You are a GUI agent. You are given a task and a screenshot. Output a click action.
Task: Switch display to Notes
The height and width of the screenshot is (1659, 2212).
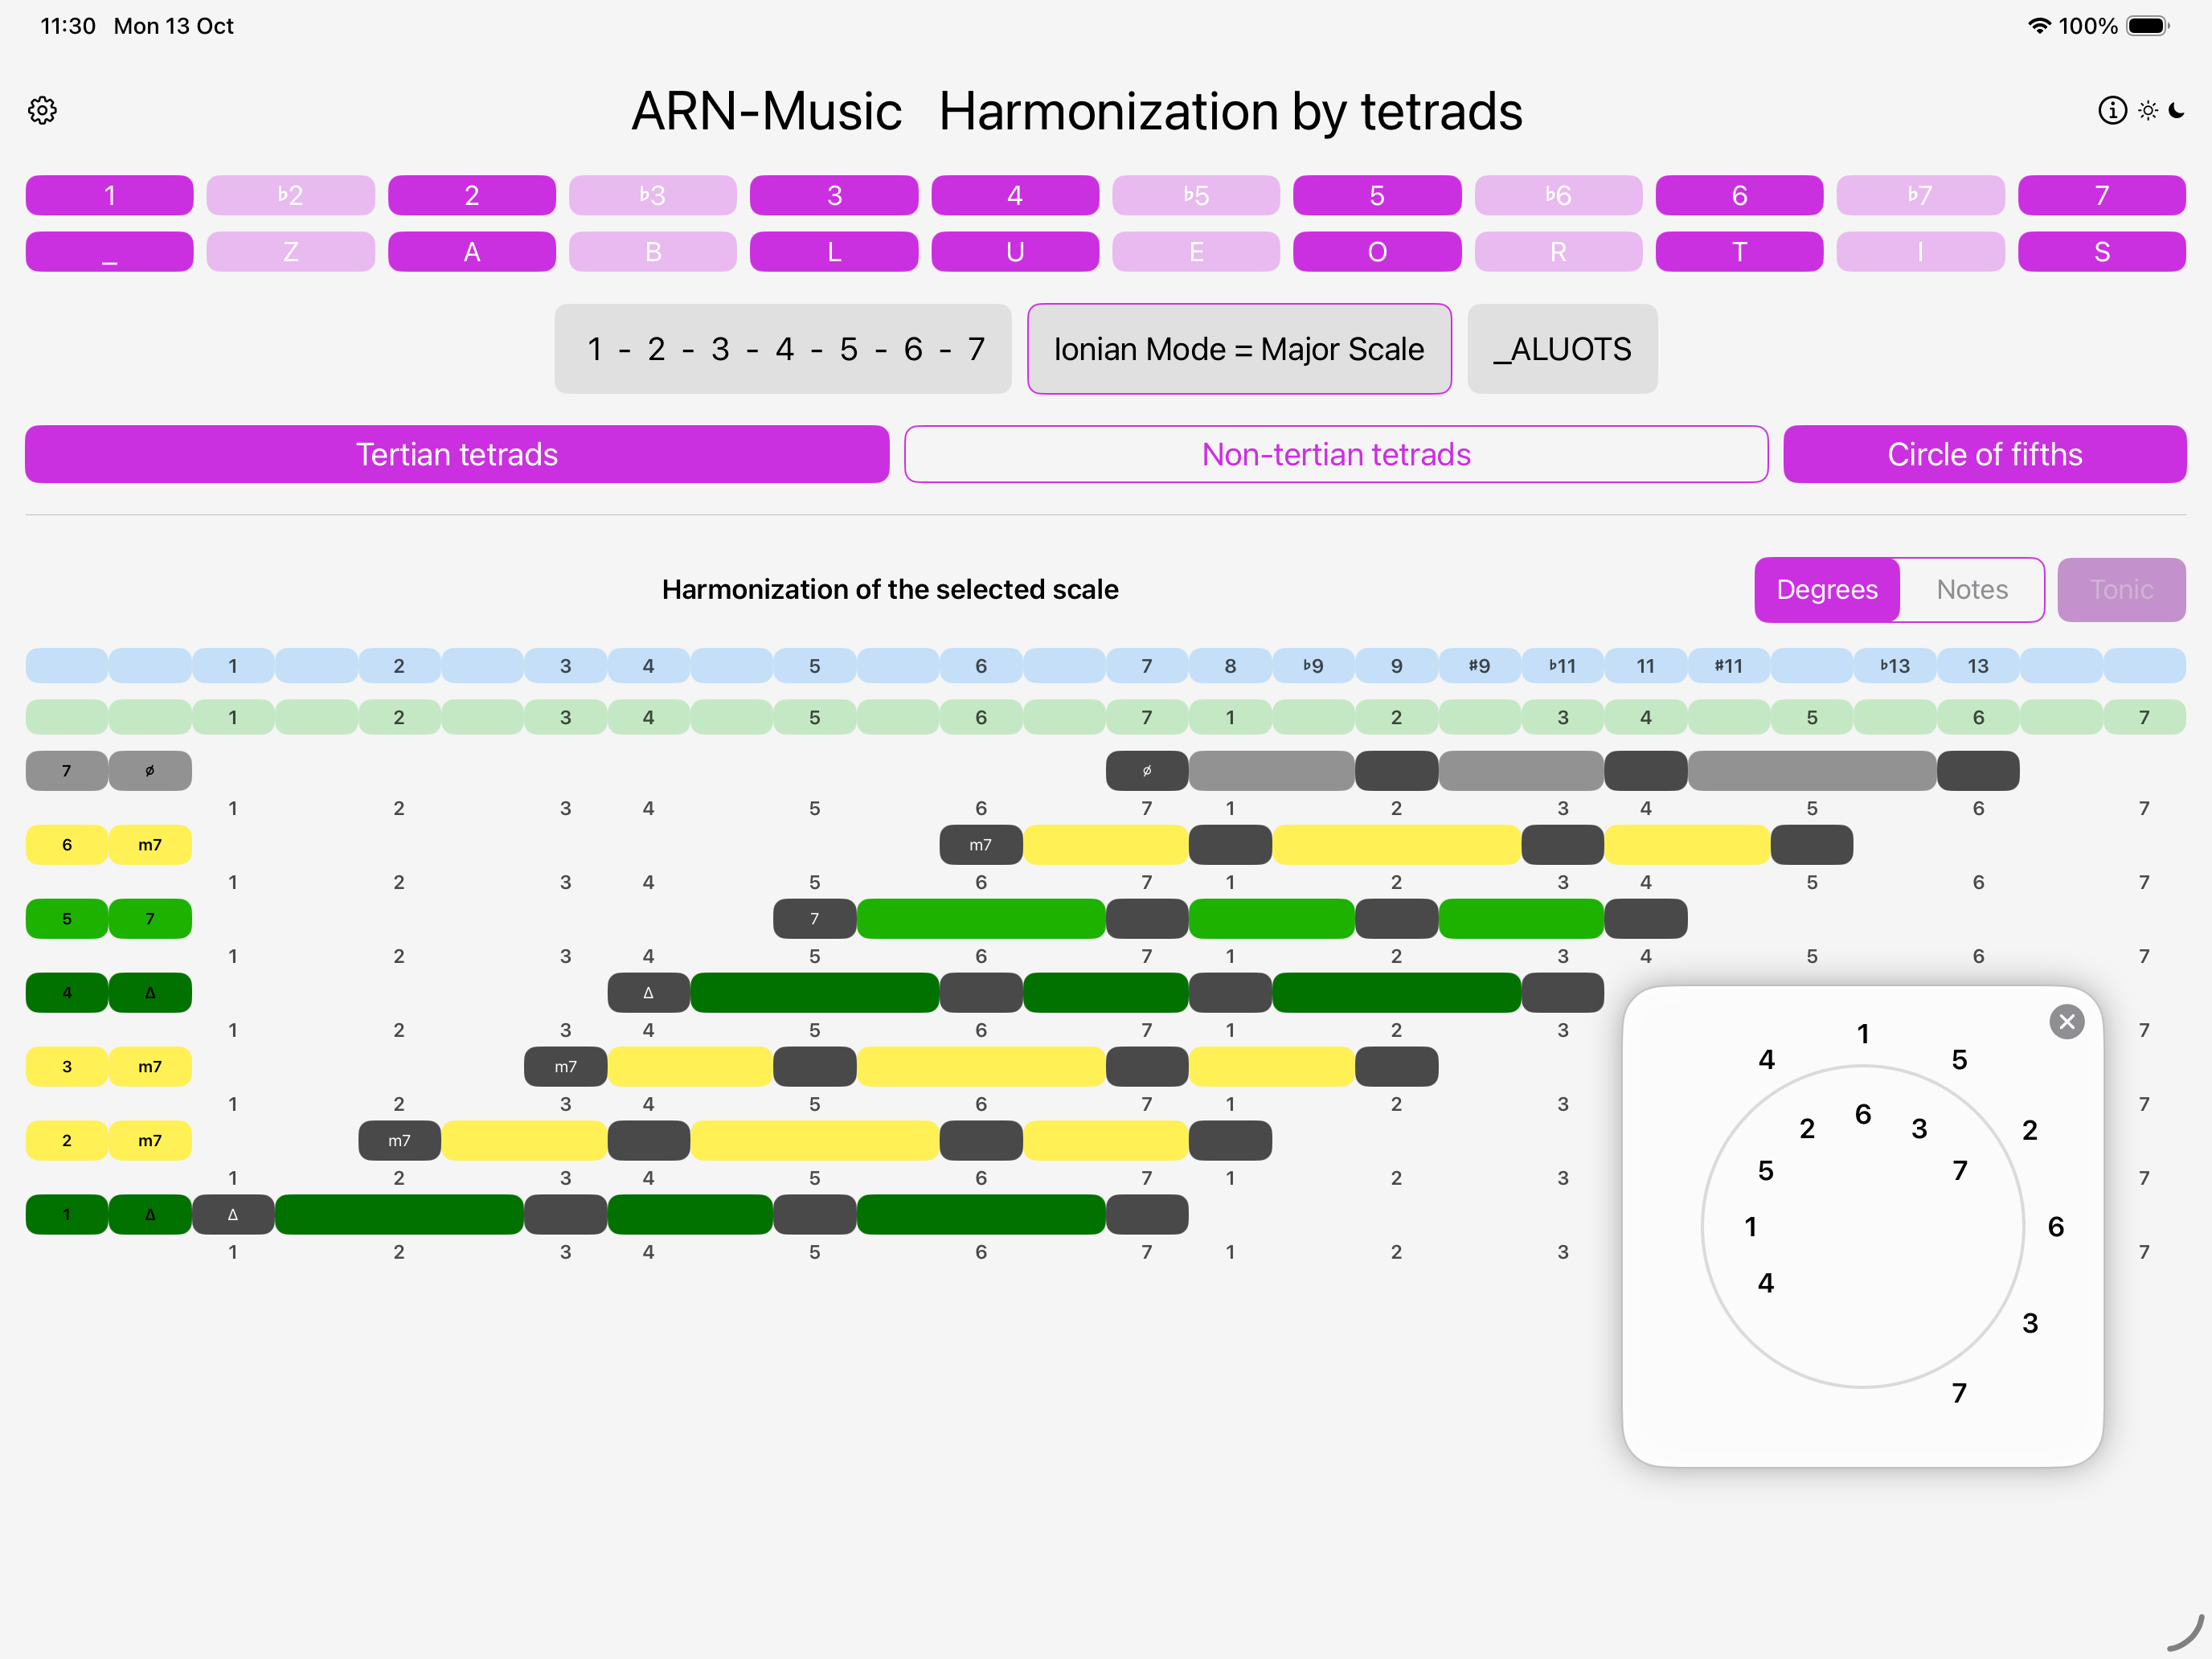point(1971,590)
